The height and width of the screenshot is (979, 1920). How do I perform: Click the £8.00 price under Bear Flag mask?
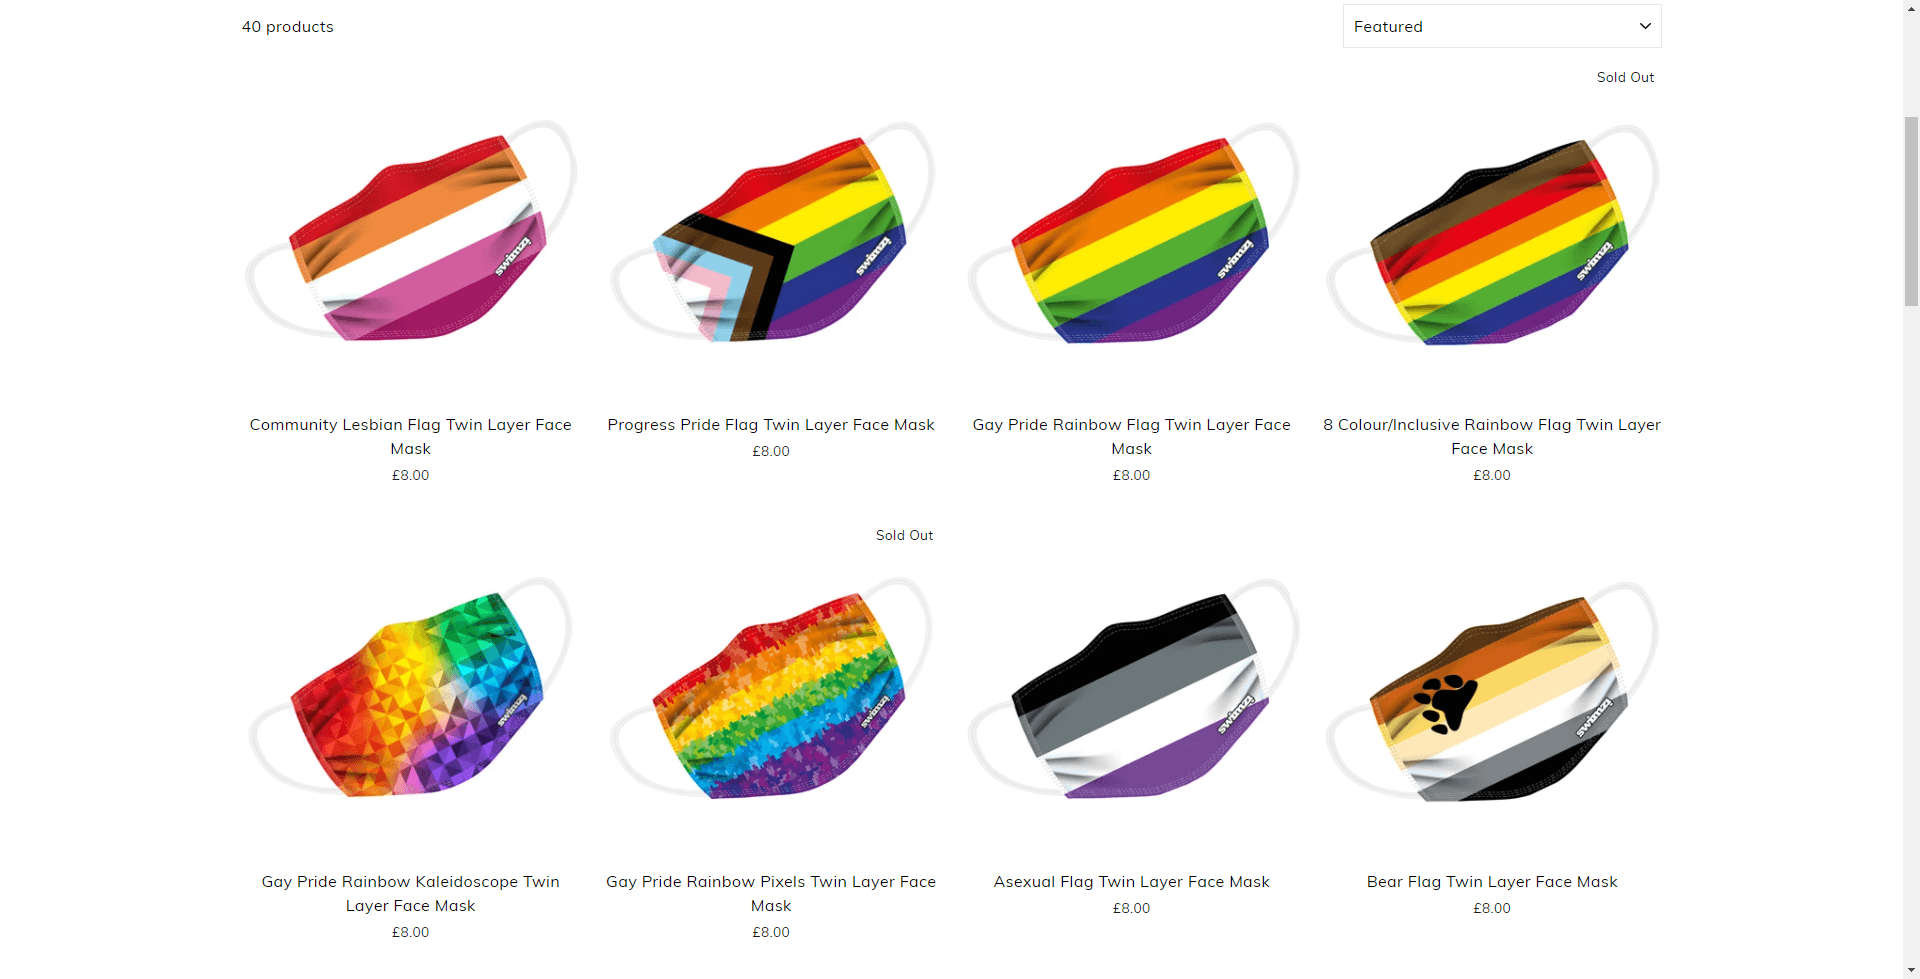pyautogui.click(x=1491, y=908)
